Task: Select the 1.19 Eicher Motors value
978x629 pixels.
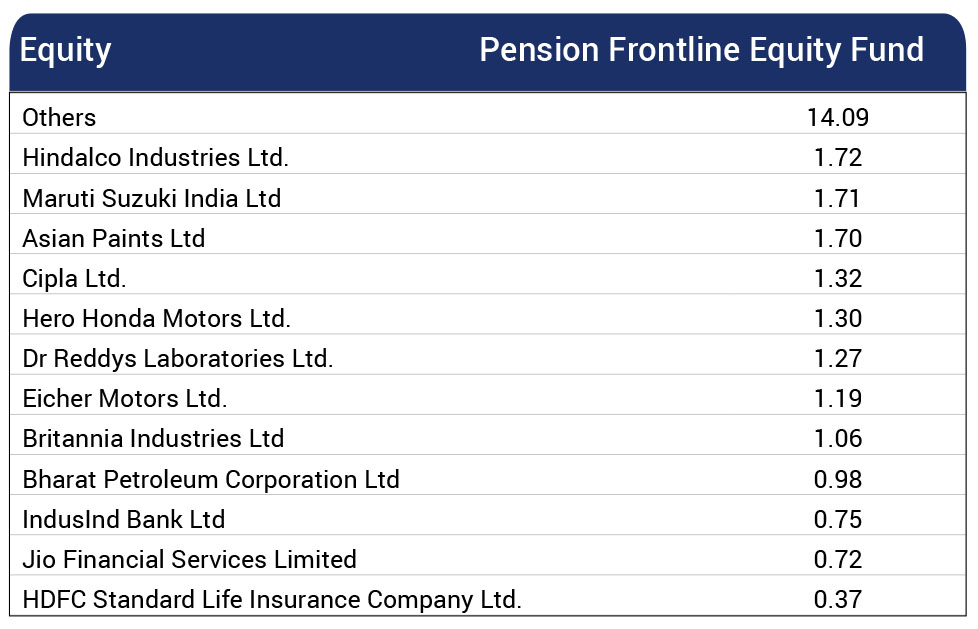Action: 838,398
